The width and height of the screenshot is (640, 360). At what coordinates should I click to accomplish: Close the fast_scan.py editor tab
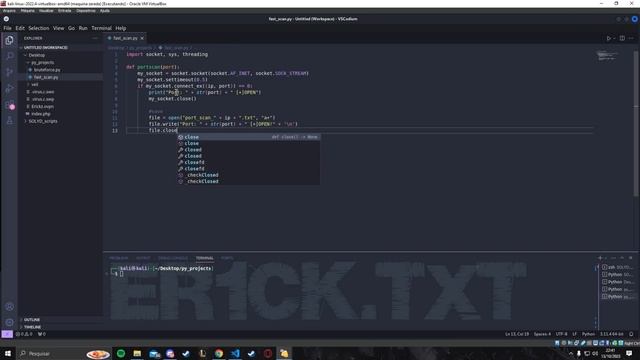point(142,38)
